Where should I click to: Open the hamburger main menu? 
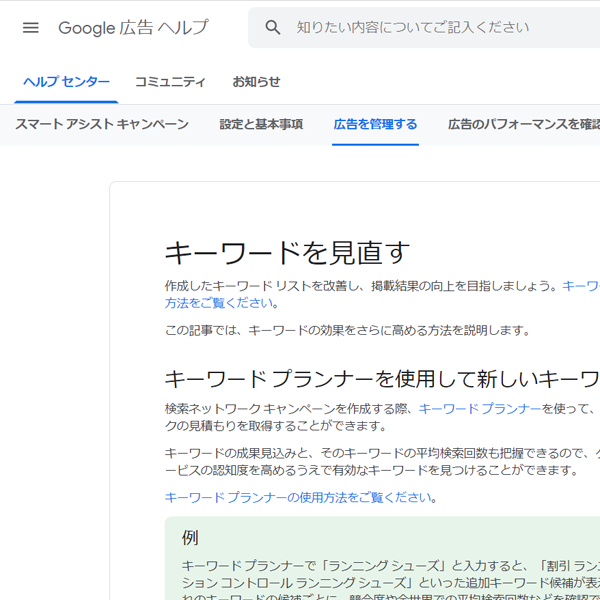click(x=31, y=28)
